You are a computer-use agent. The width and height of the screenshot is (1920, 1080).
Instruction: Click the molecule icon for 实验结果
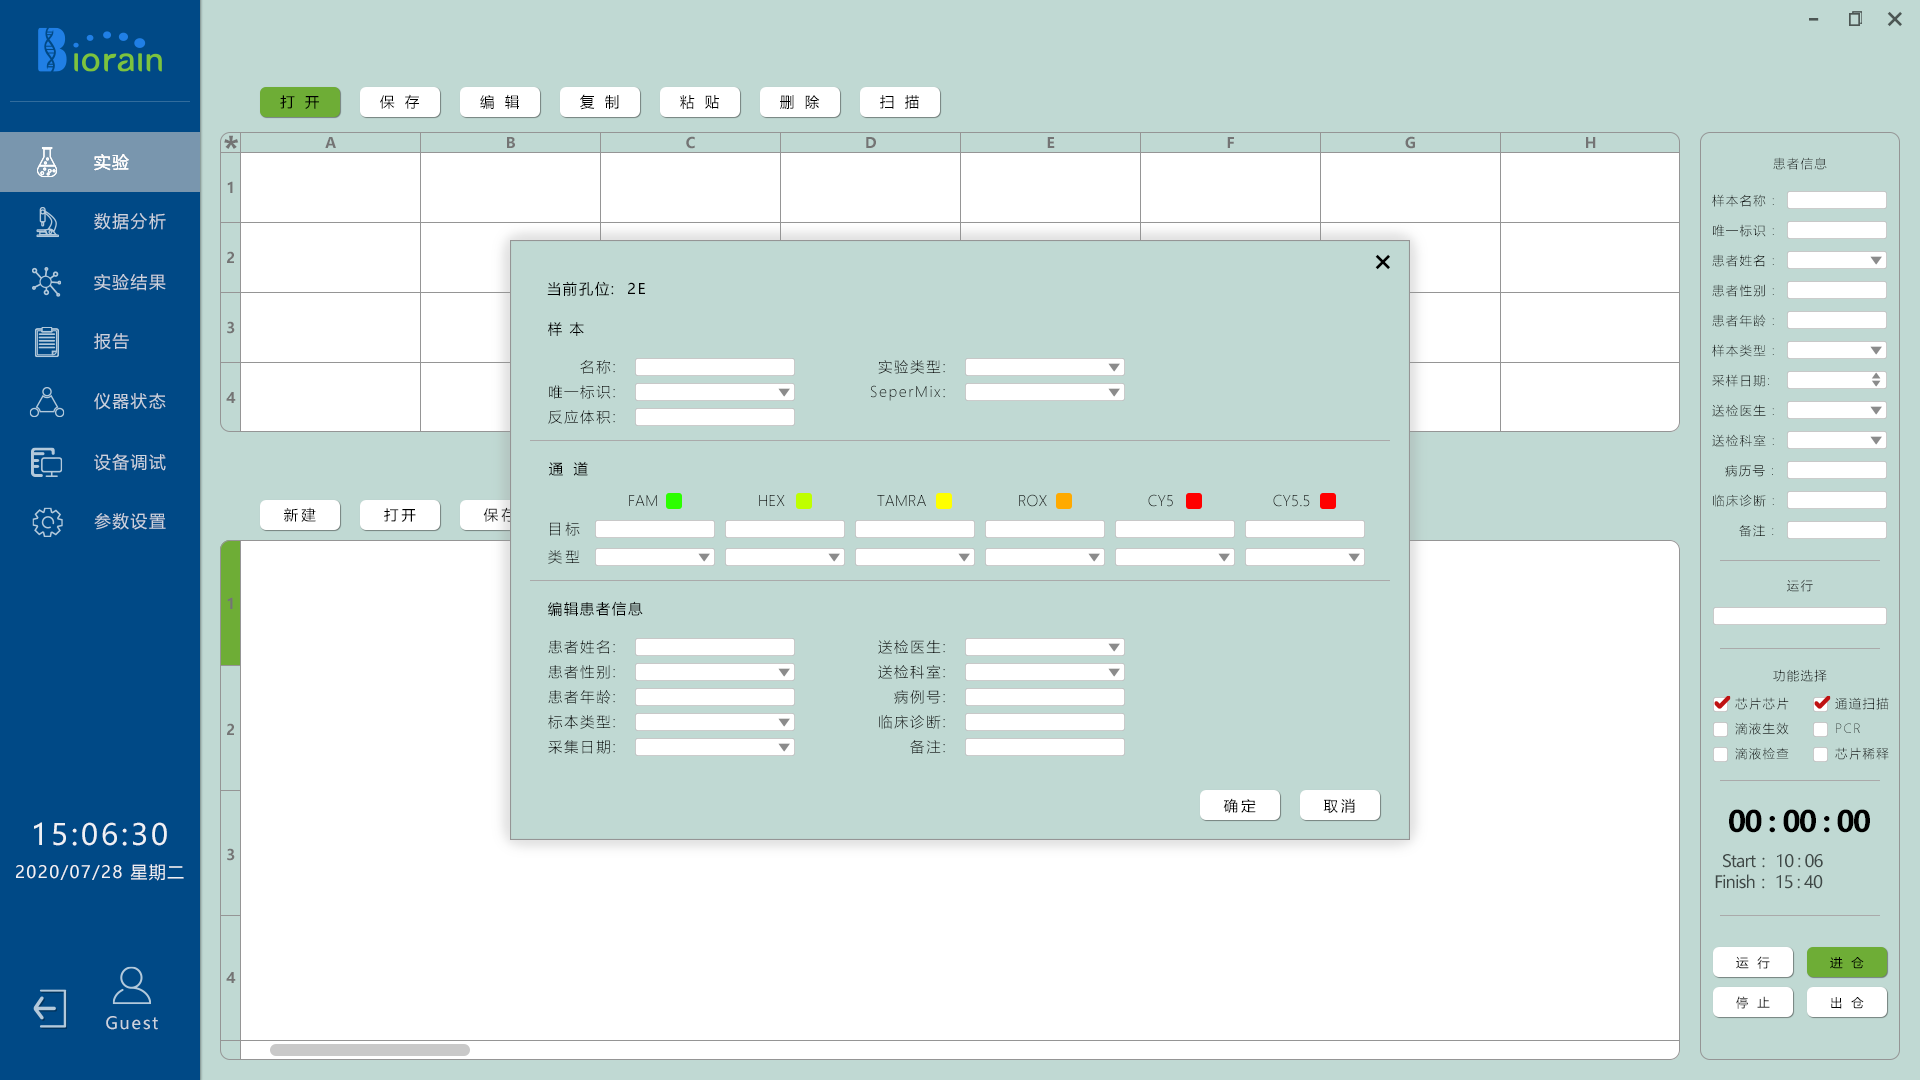47,282
